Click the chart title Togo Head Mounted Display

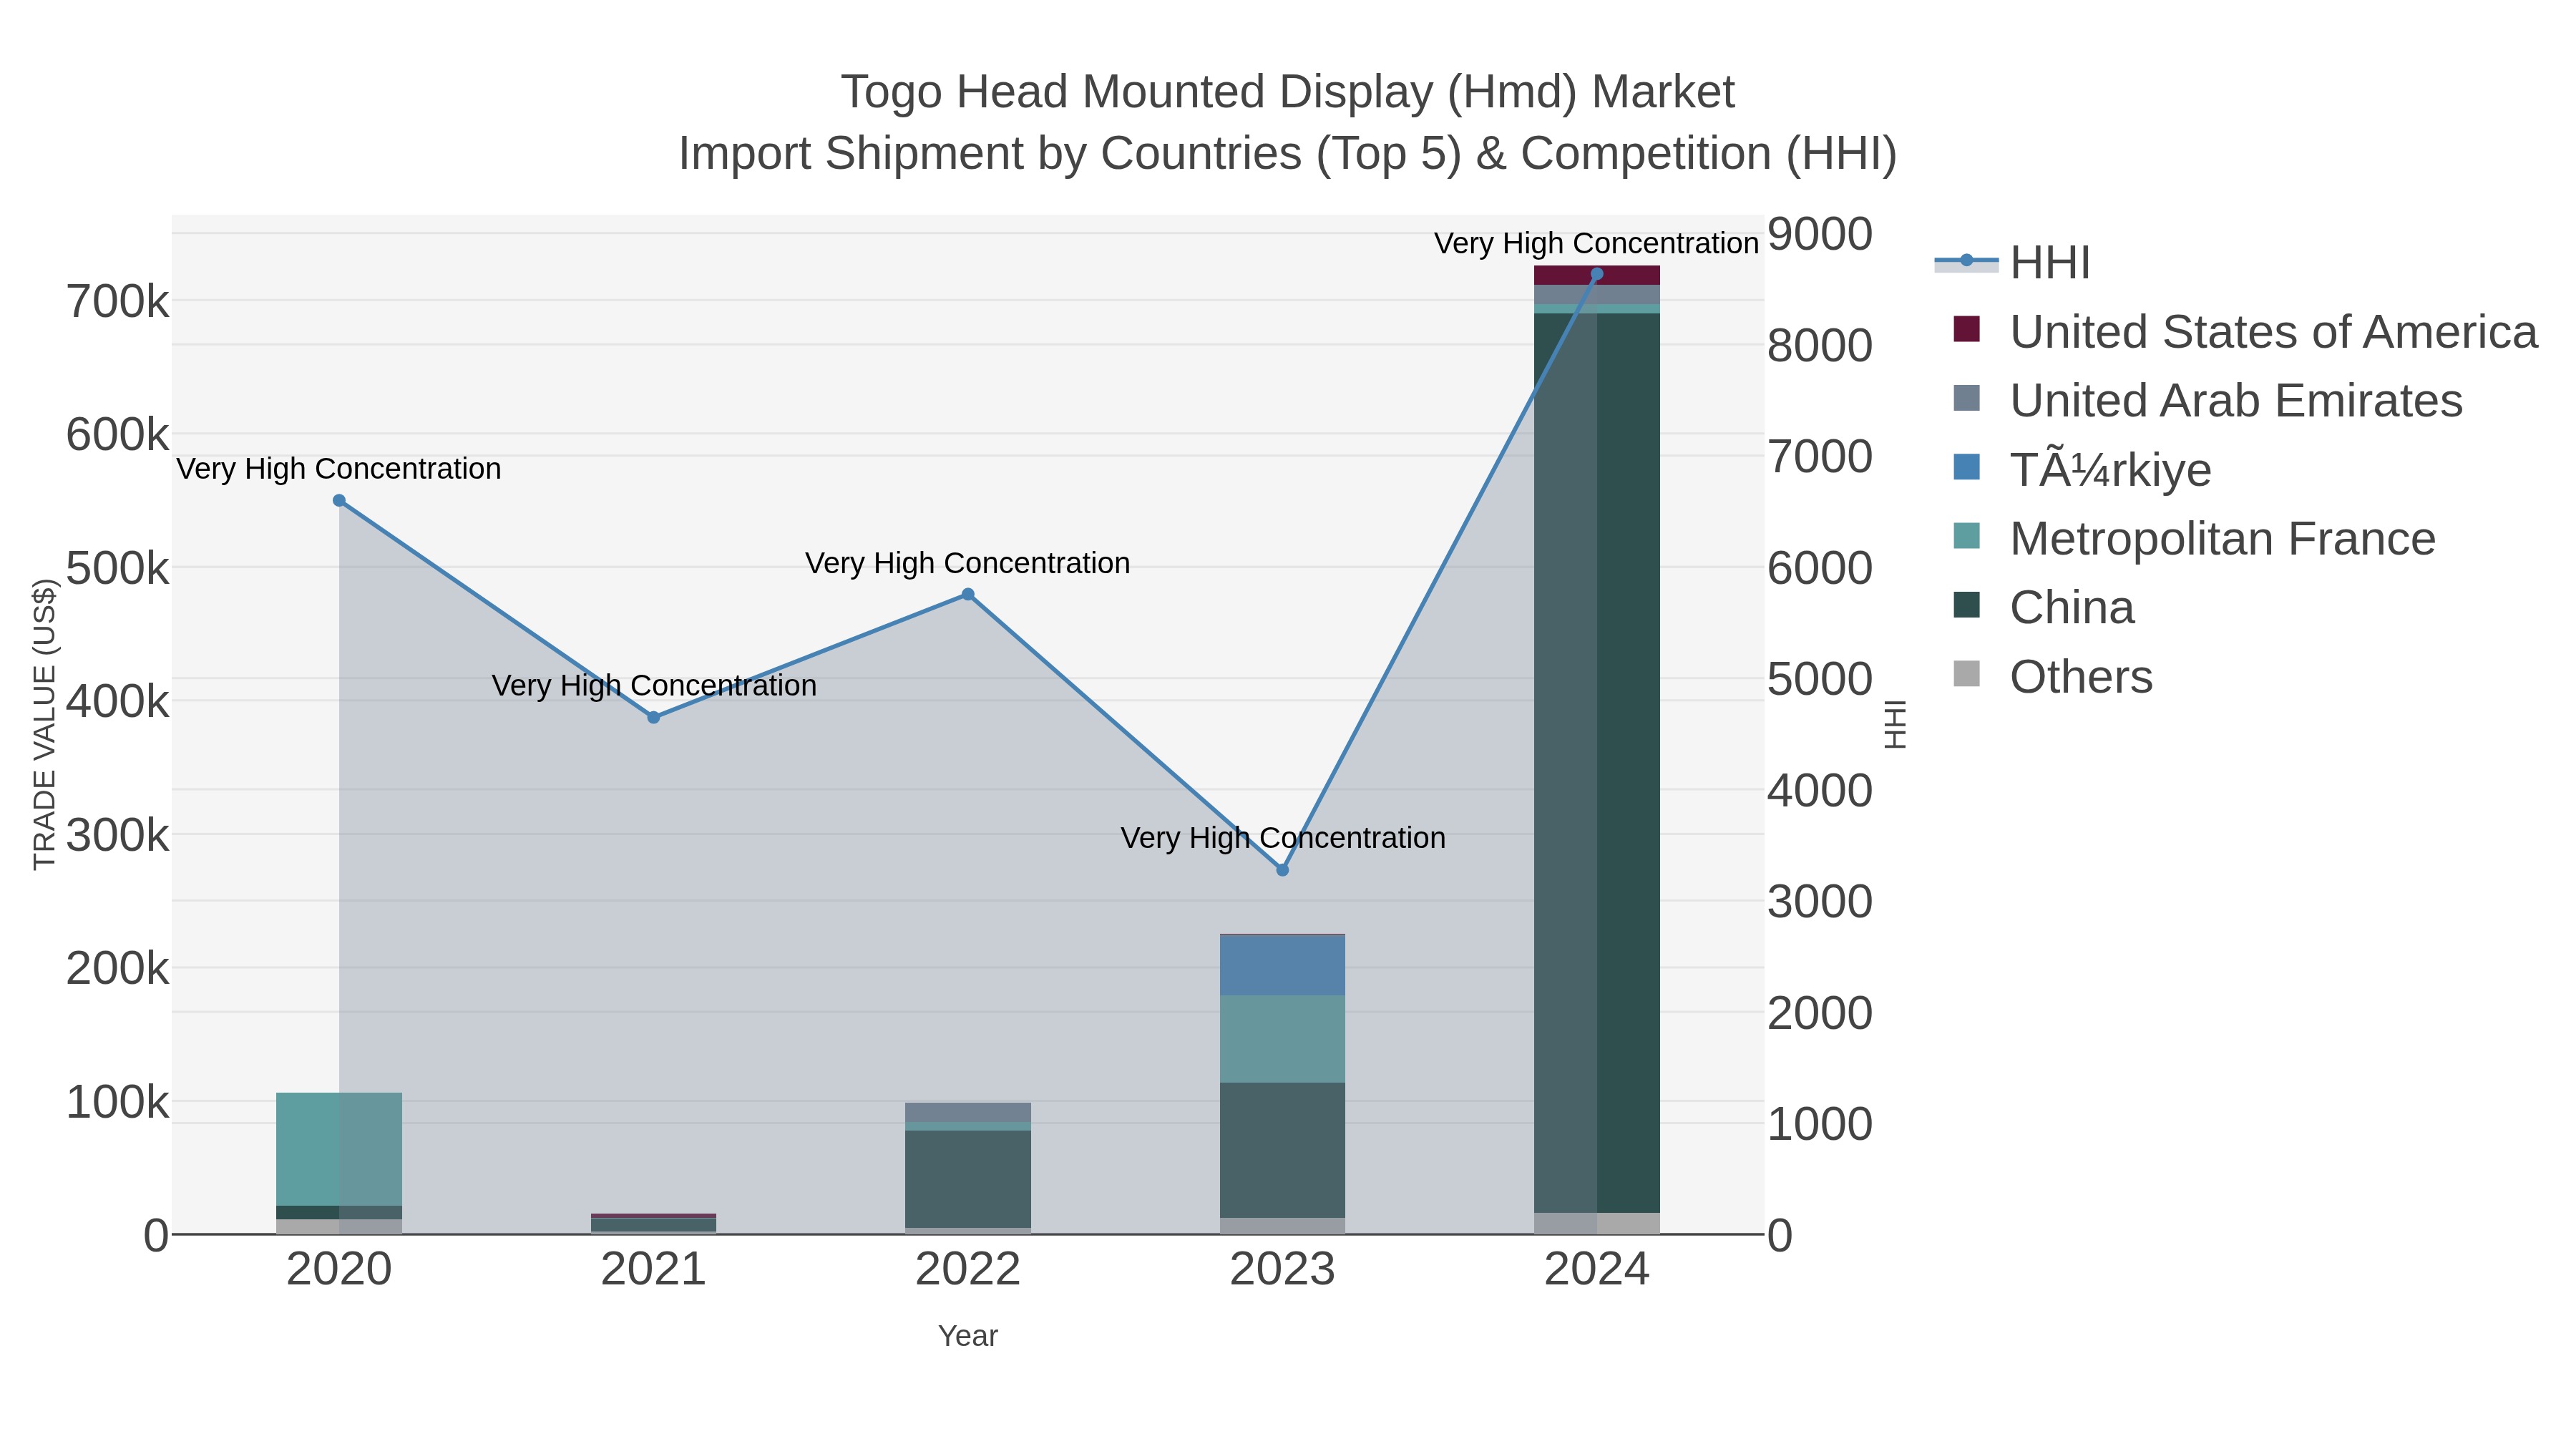point(1288,92)
